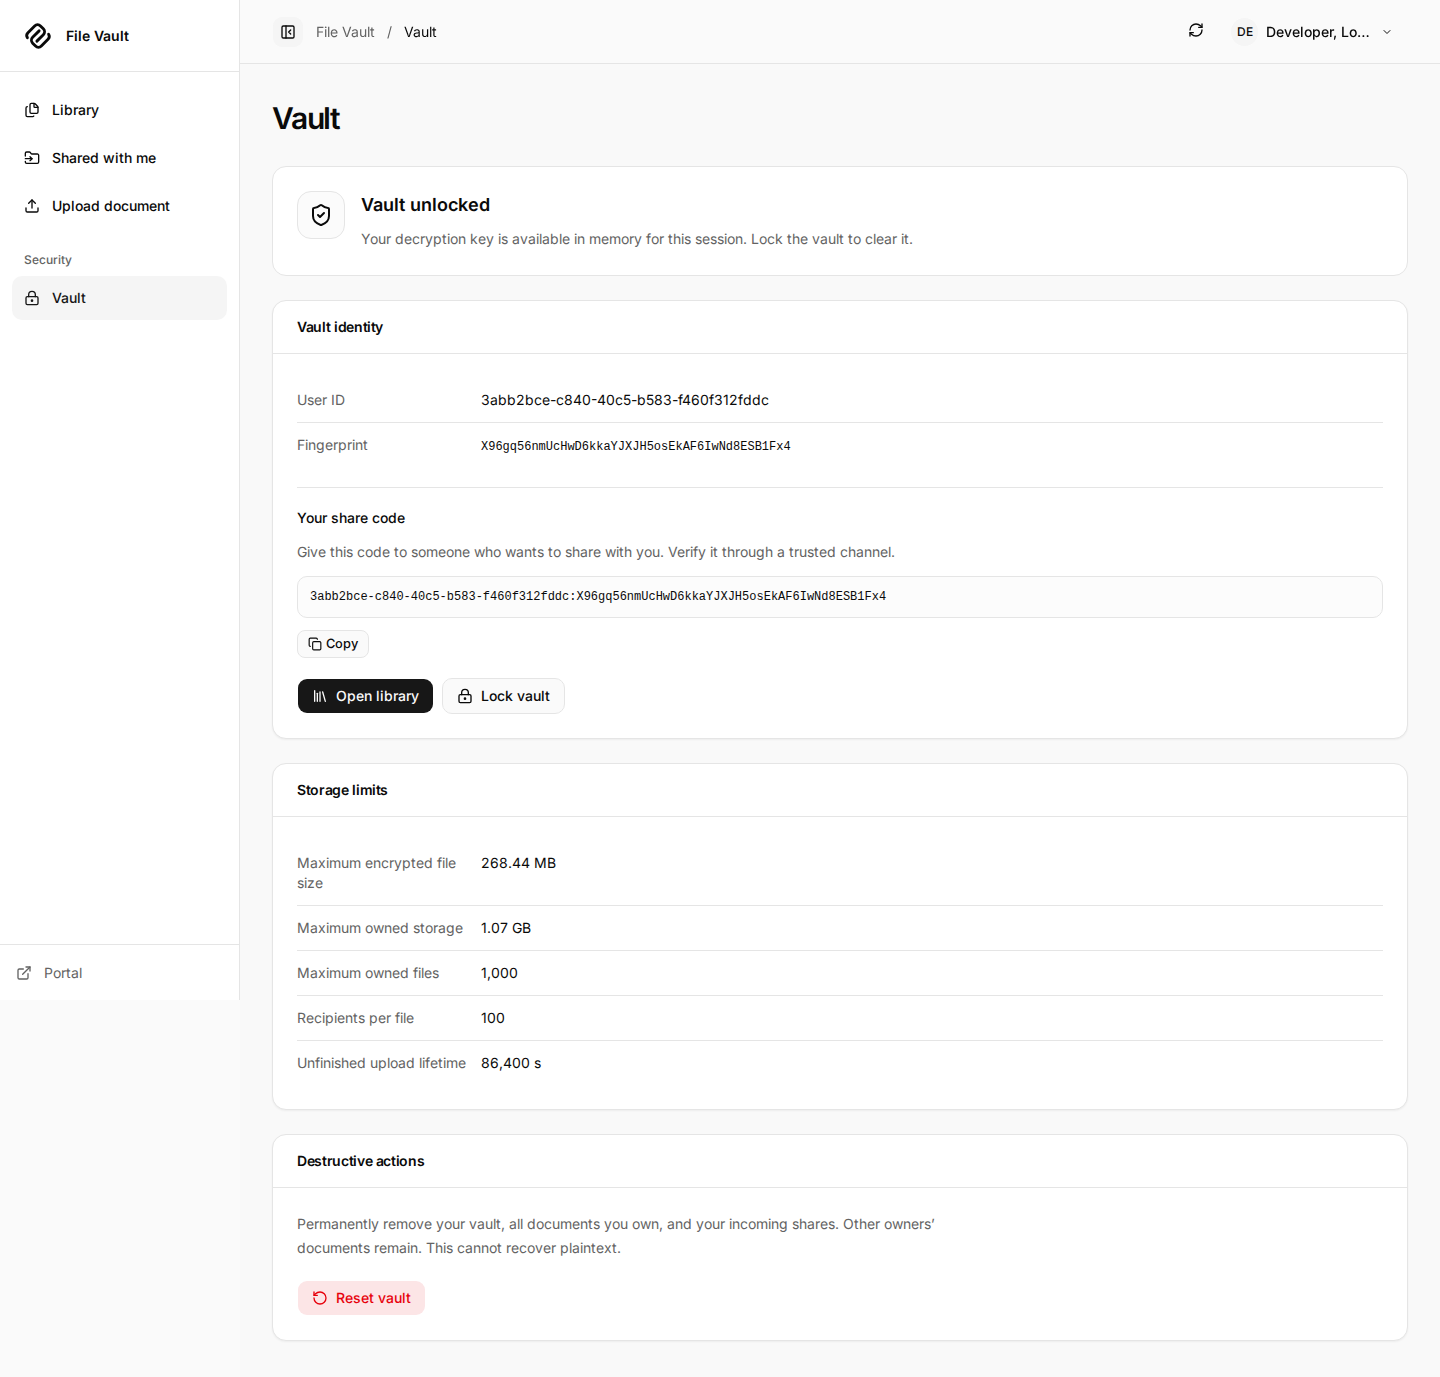
Task: Click the Fingerprint value starting X96gq56
Action: click(636, 446)
